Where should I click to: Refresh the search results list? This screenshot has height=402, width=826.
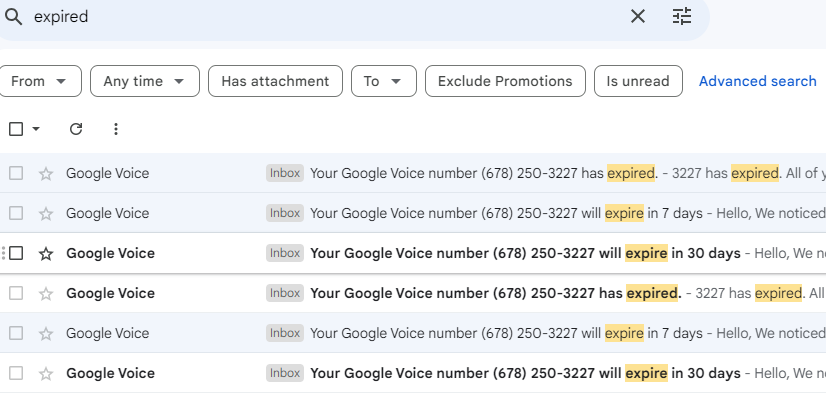click(x=76, y=129)
